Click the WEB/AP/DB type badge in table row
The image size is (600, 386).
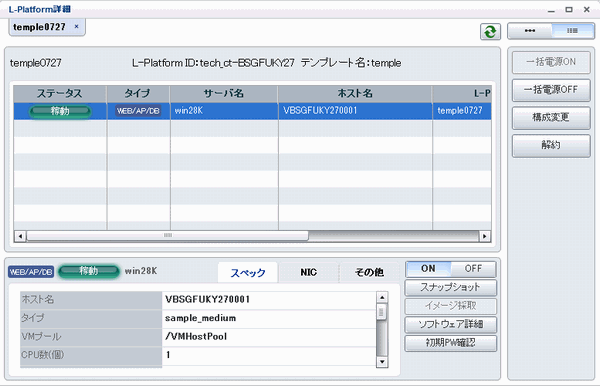point(138,111)
